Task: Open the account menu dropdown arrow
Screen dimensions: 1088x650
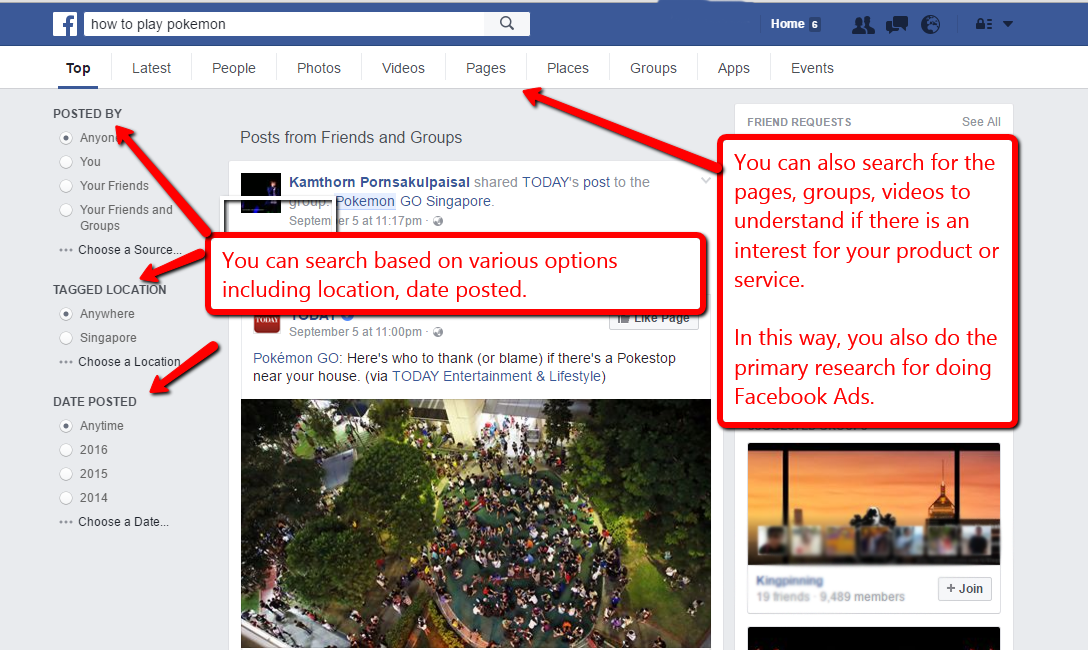Action: 1008,24
